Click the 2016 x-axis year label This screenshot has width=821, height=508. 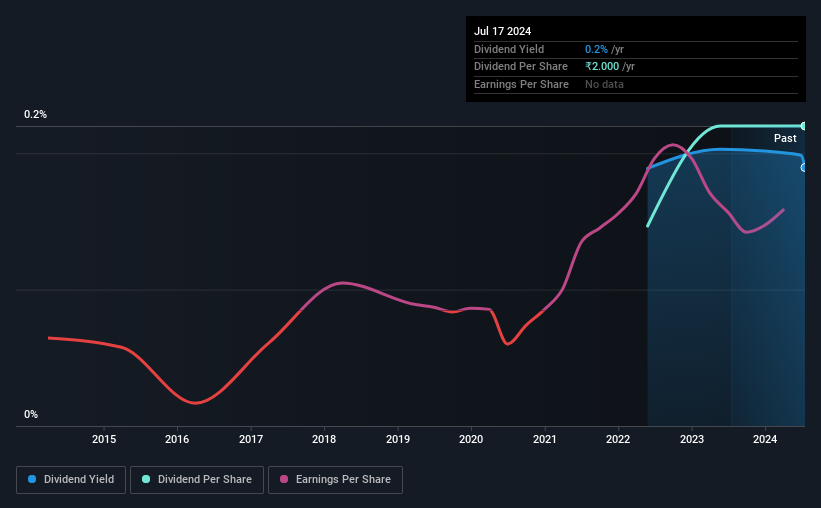click(177, 439)
